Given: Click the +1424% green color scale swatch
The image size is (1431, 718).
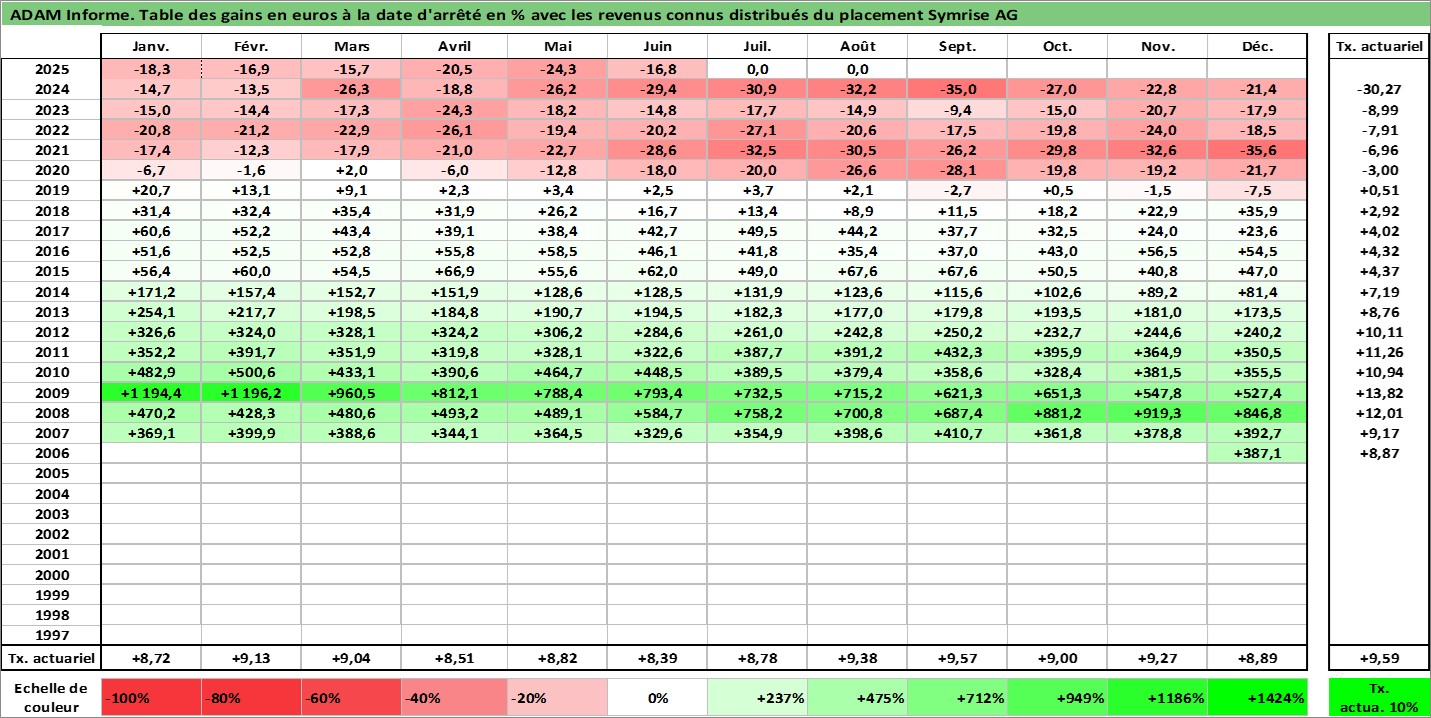Looking at the screenshot, I should pyautogui.click(x=1258, y=698).
